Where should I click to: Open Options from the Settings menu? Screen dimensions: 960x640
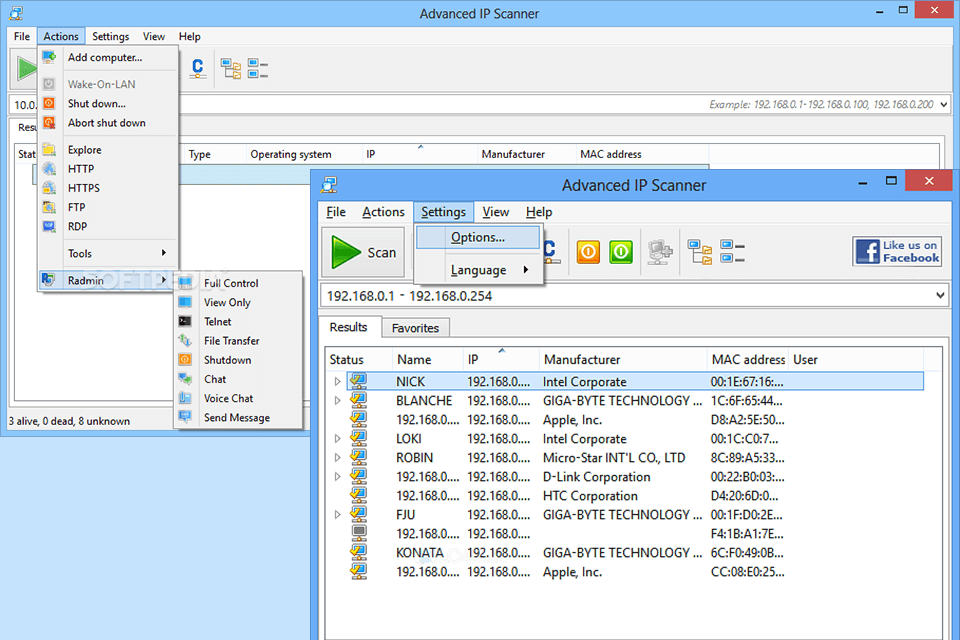point(478,237)
